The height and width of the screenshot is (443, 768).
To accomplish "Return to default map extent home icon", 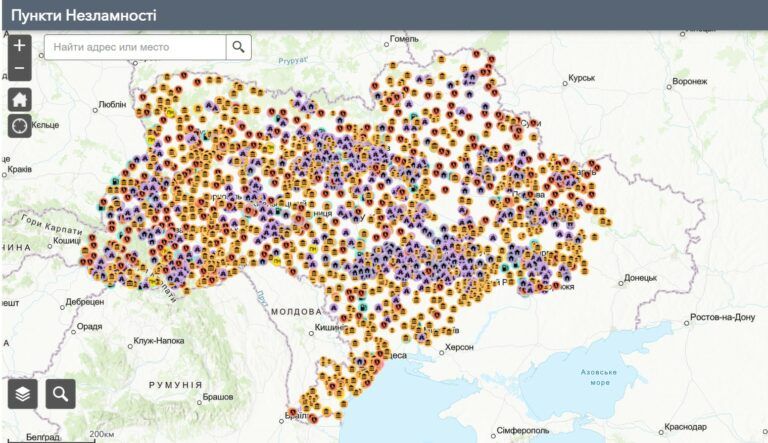I will 20,99.
